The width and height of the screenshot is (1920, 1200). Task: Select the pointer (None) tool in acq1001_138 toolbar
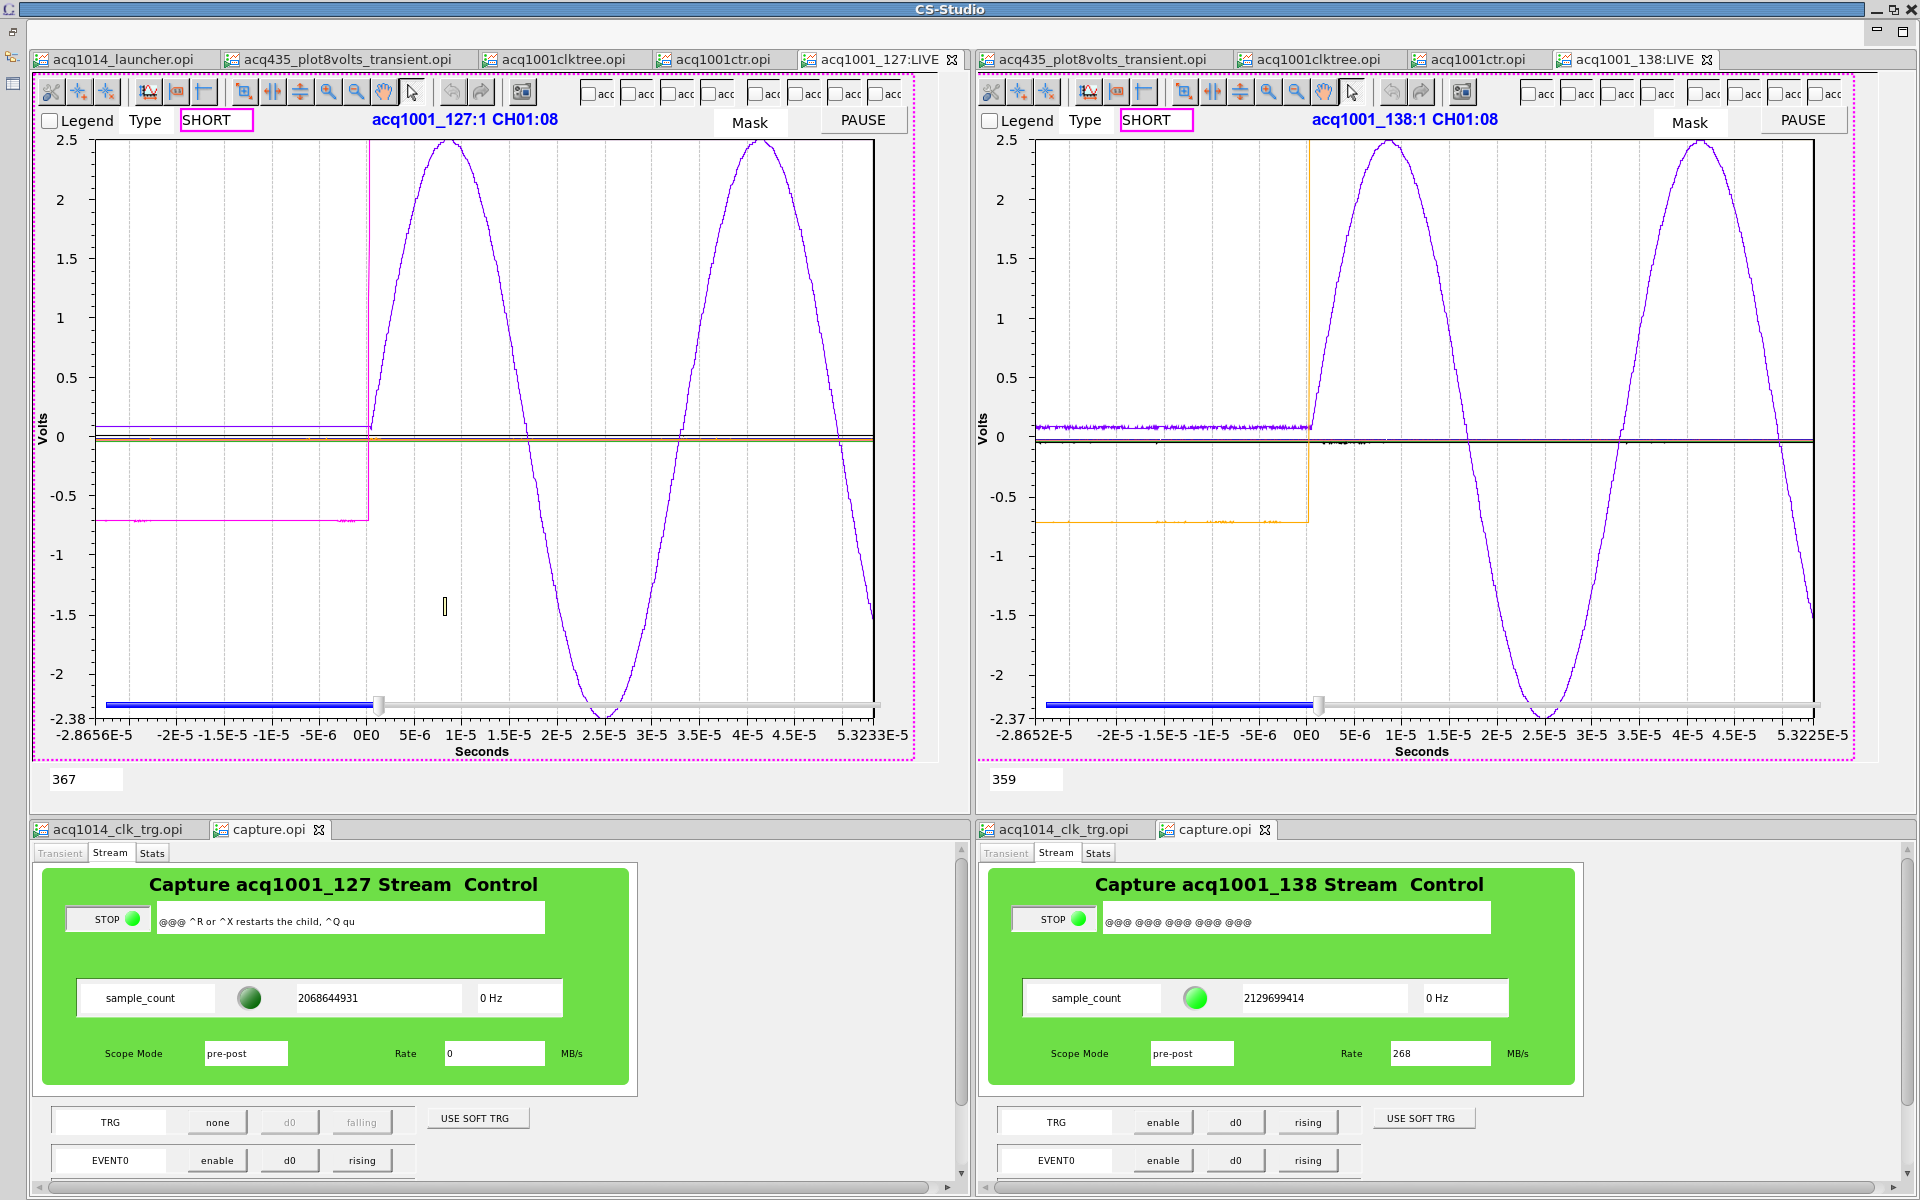1352,92
